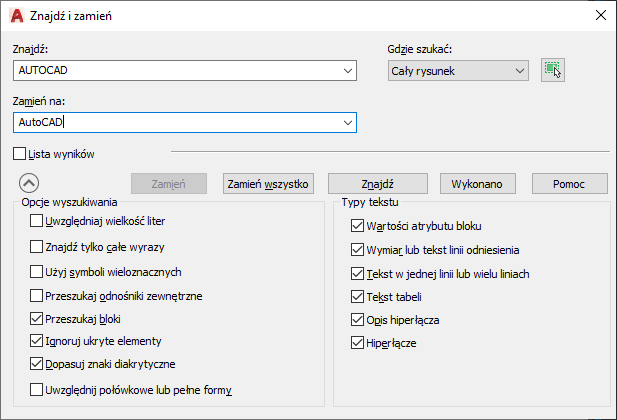The image size is (617, 420).
Task: Enable the Lista wyników checkbox
Action: click(x=20, y=154)
